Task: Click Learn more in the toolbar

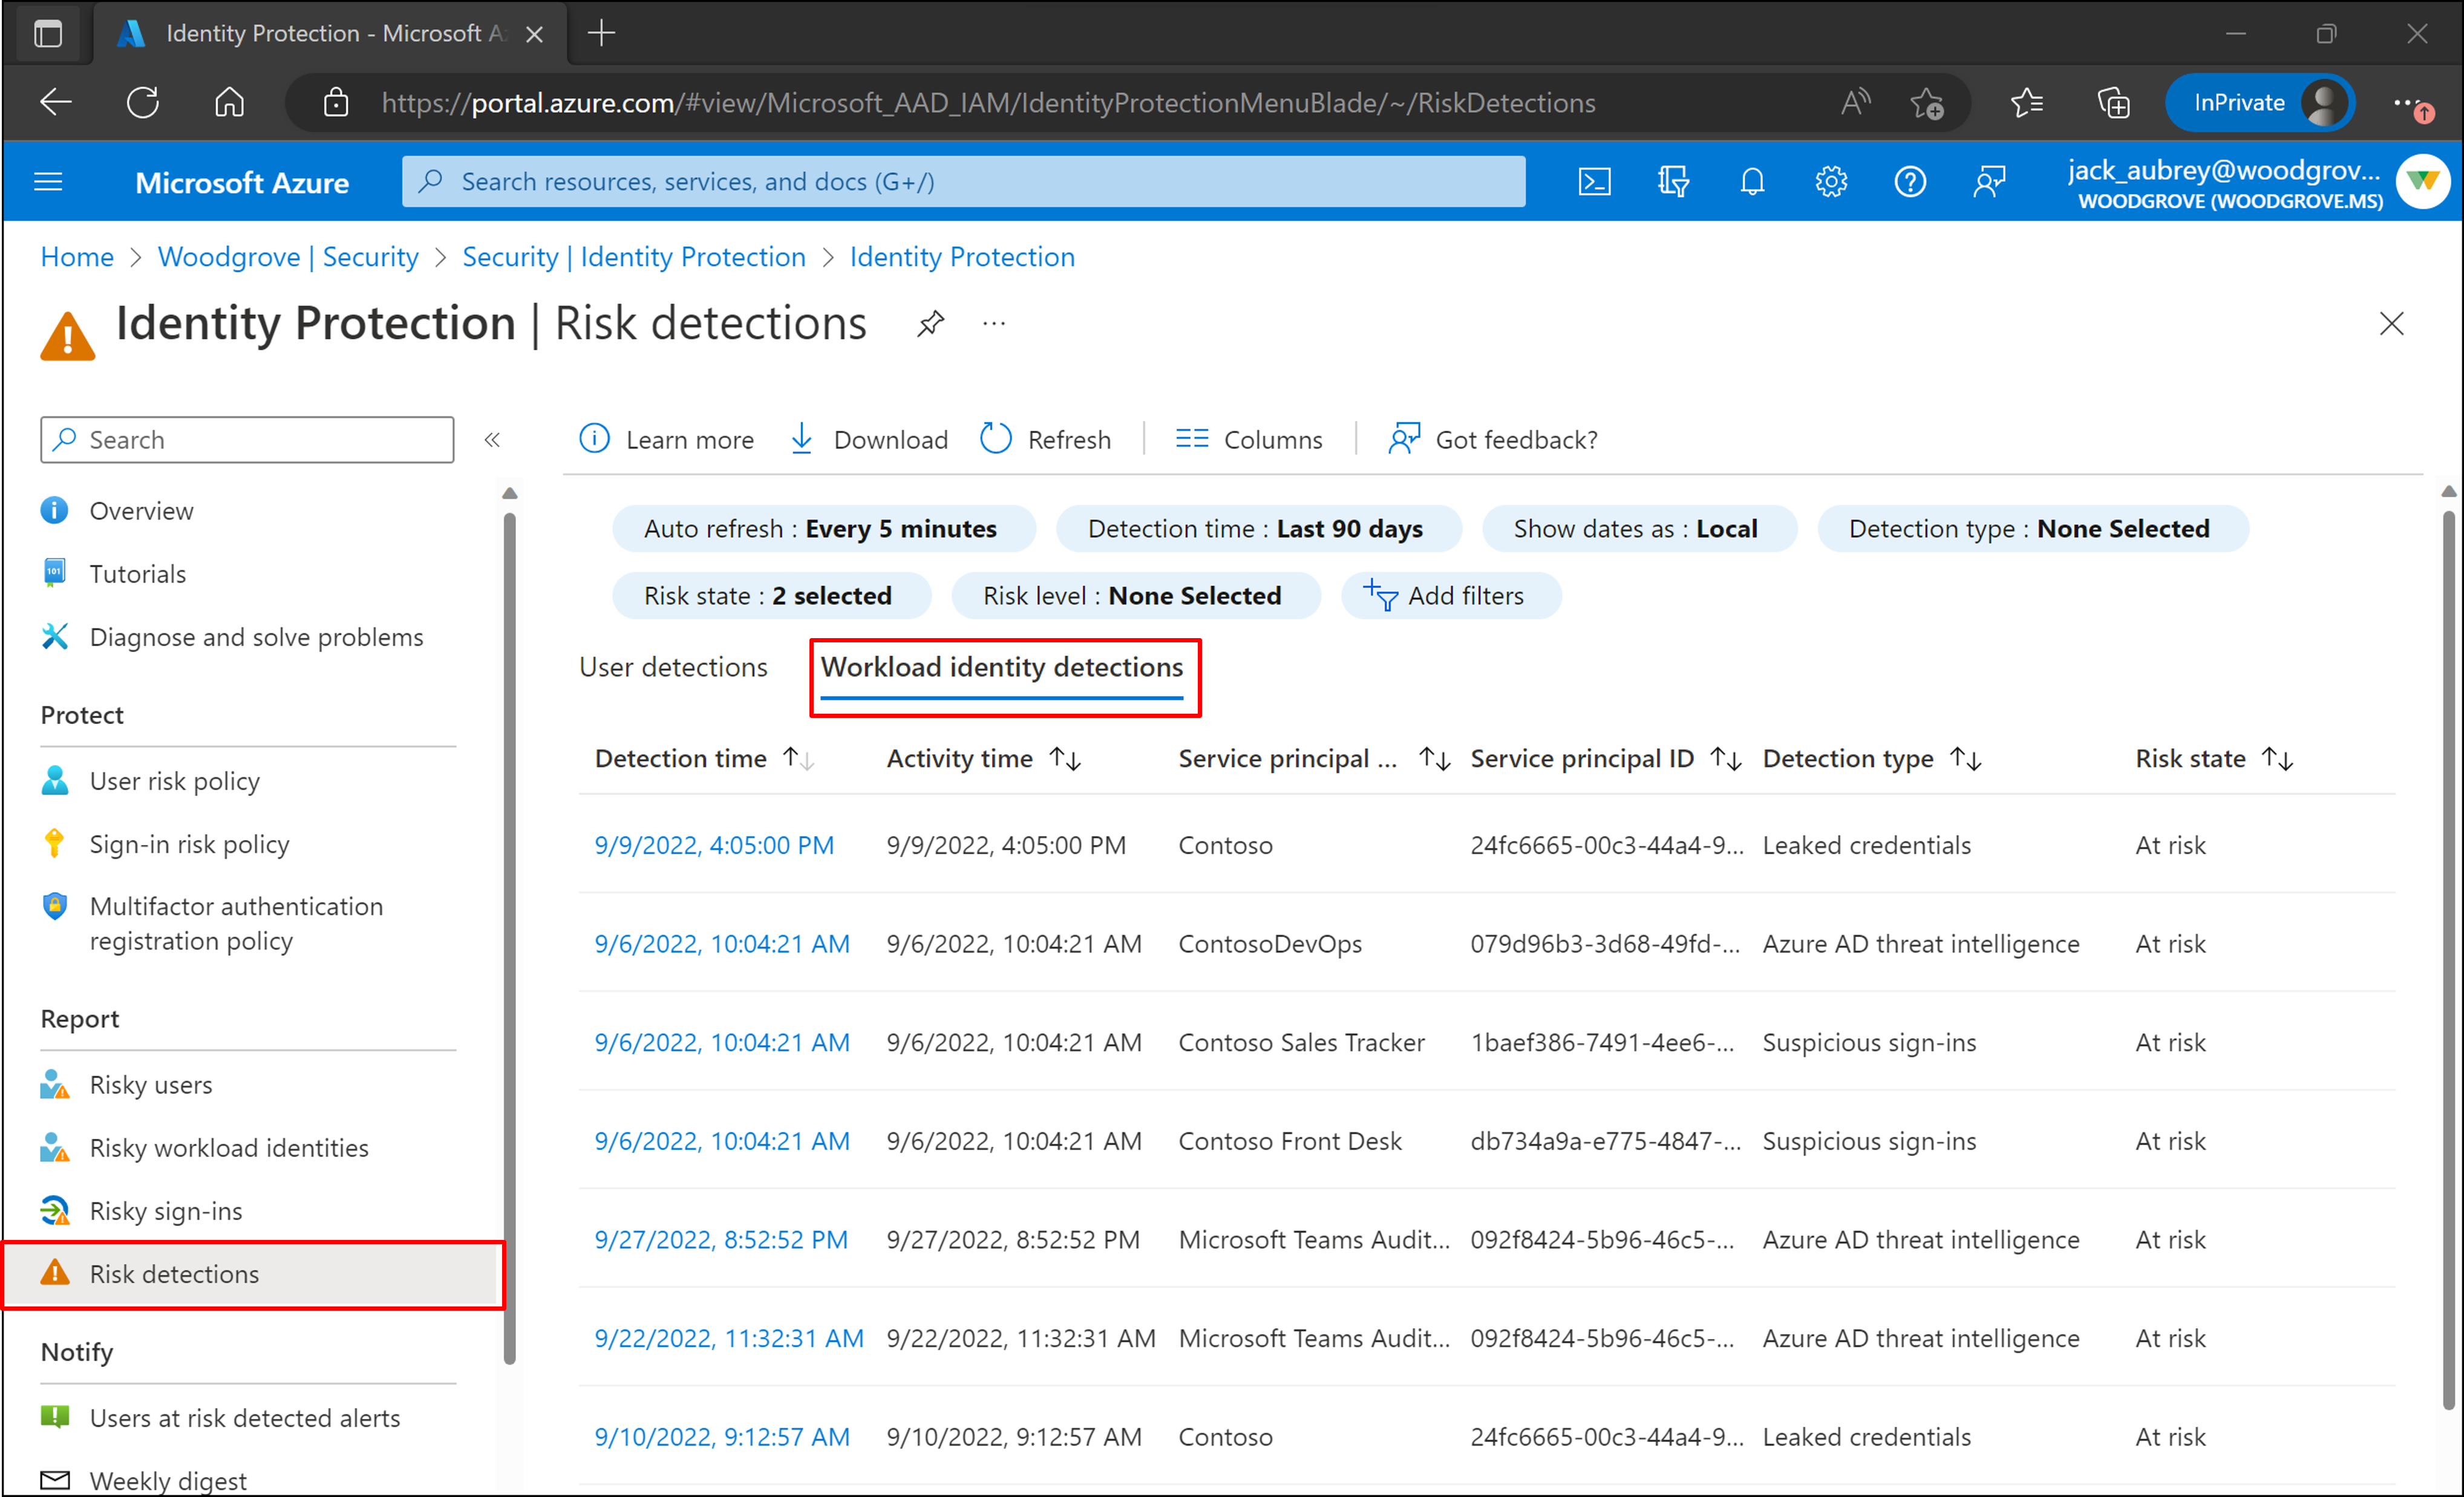Action: point(666,440)
